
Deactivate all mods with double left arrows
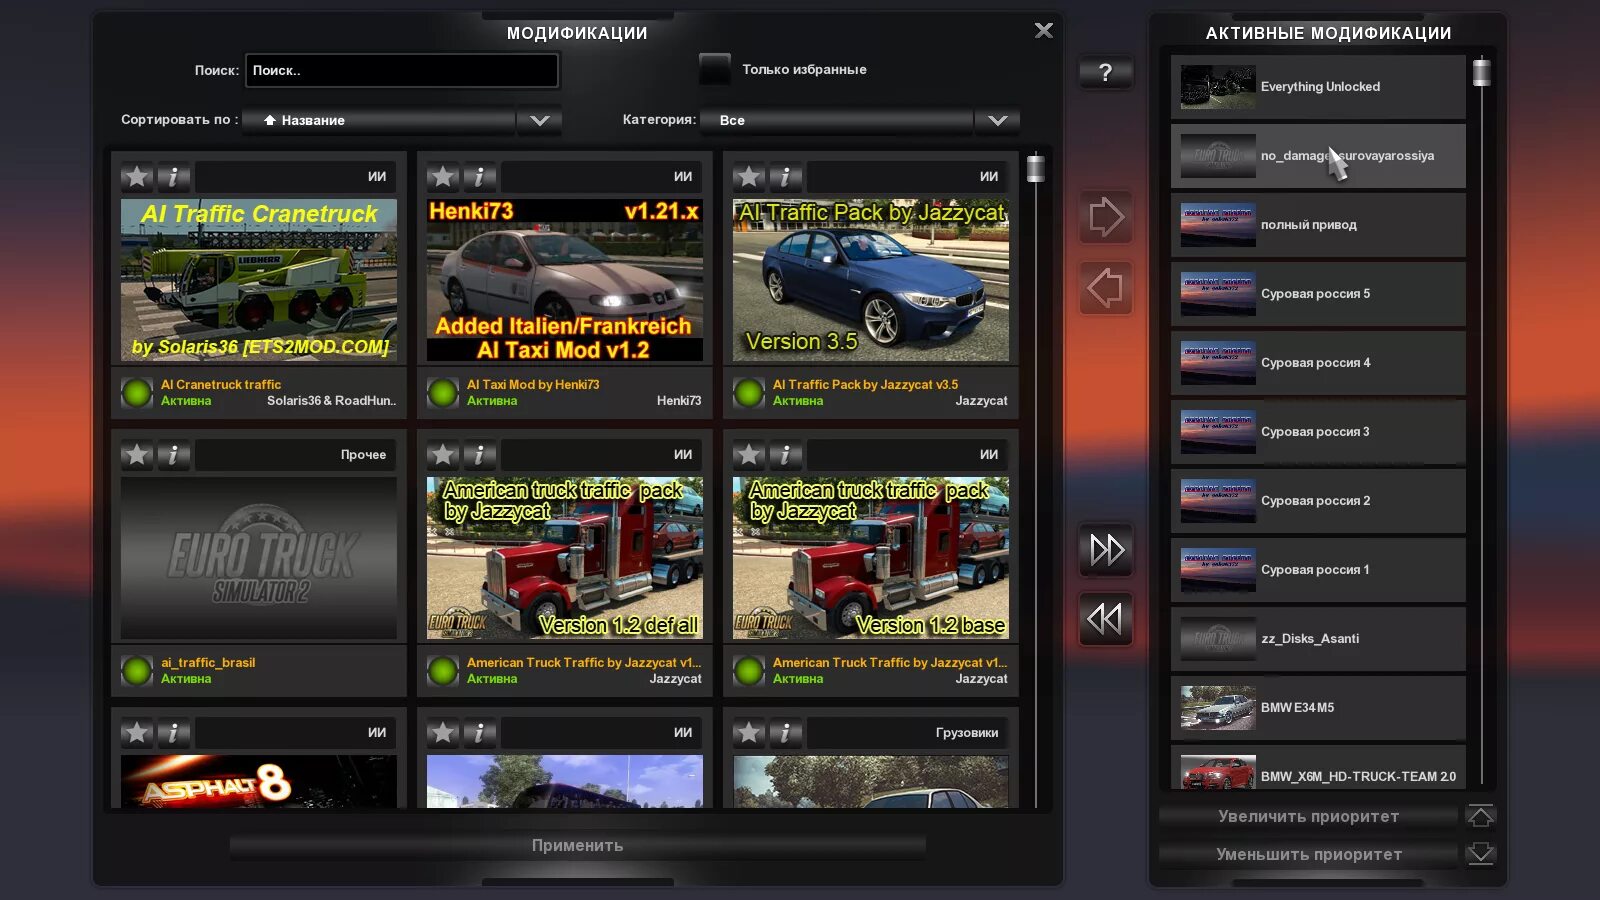pos(1105,619)
